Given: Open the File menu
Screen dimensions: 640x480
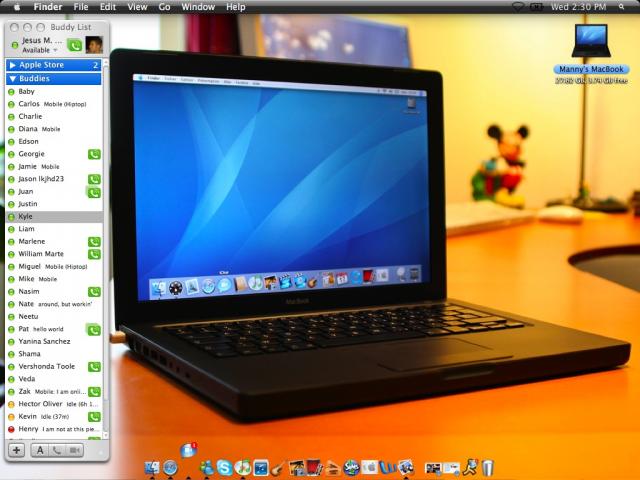Looking at the screenshot, I should tap(81, 7).
